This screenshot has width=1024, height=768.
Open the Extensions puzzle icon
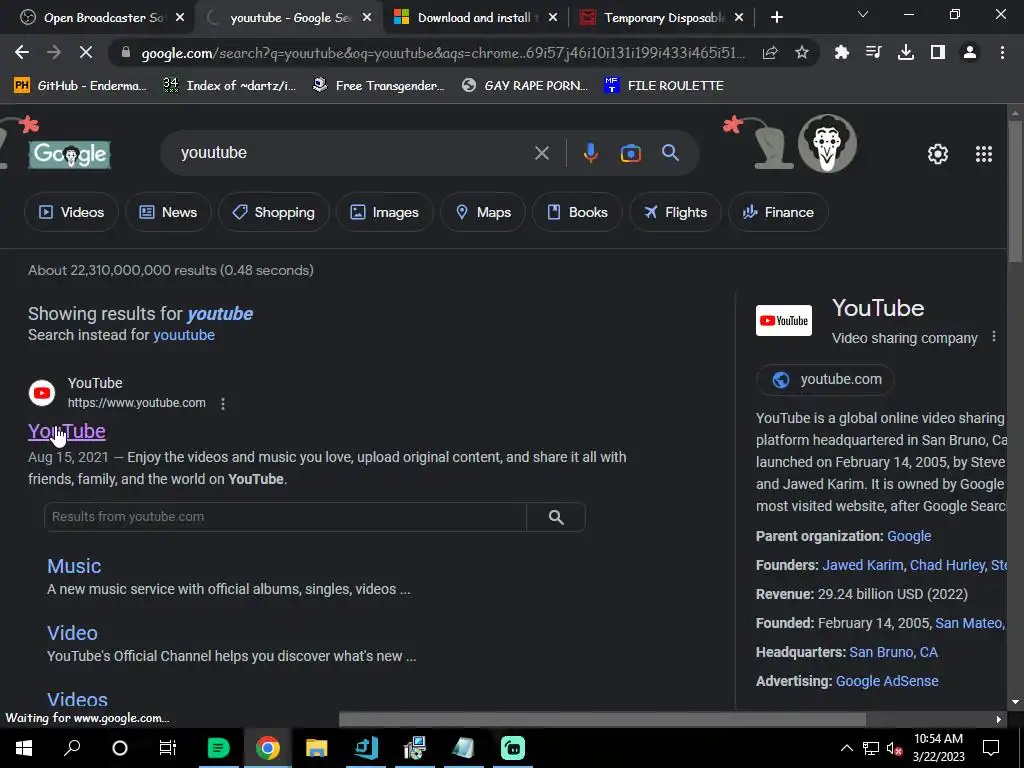click(842, 52)
